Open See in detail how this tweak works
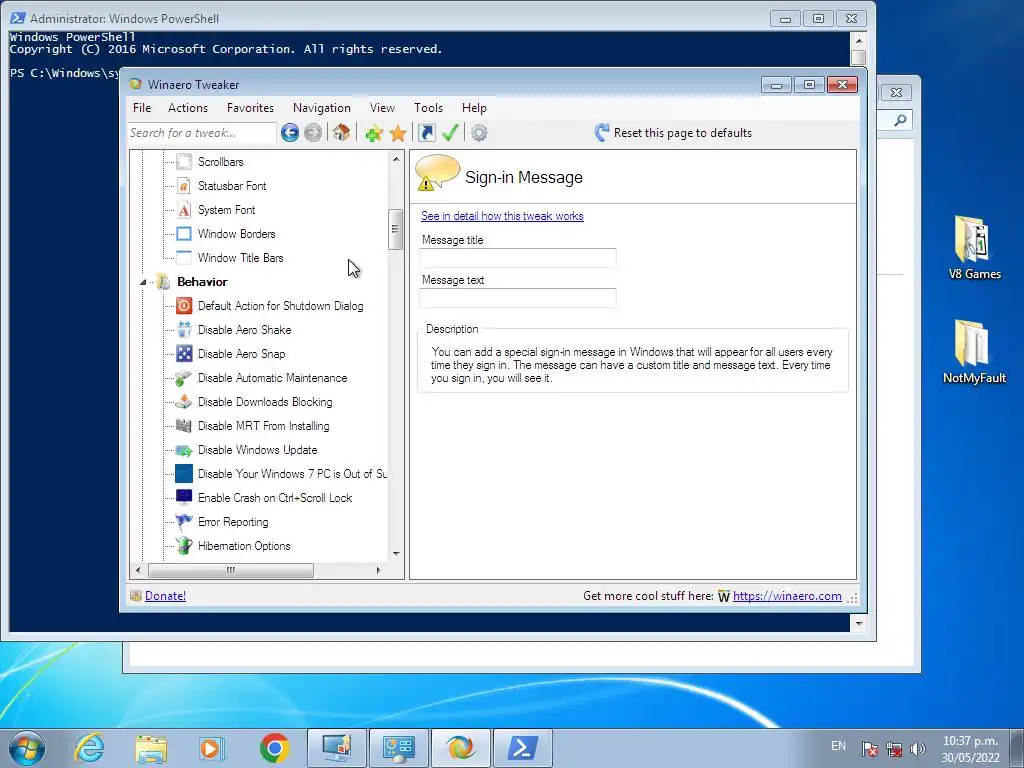The image size is (1024, 768). click(502, 216)
